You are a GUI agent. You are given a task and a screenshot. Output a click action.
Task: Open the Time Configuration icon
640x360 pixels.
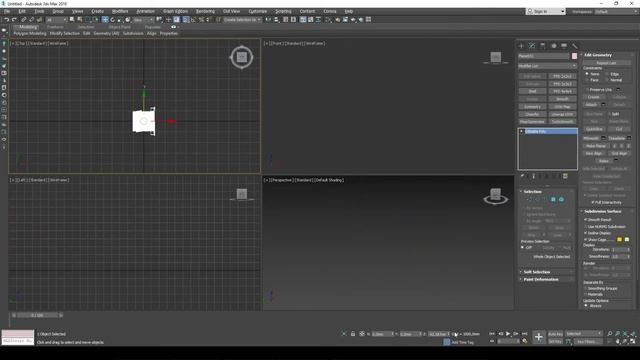(x=525, y=341)
